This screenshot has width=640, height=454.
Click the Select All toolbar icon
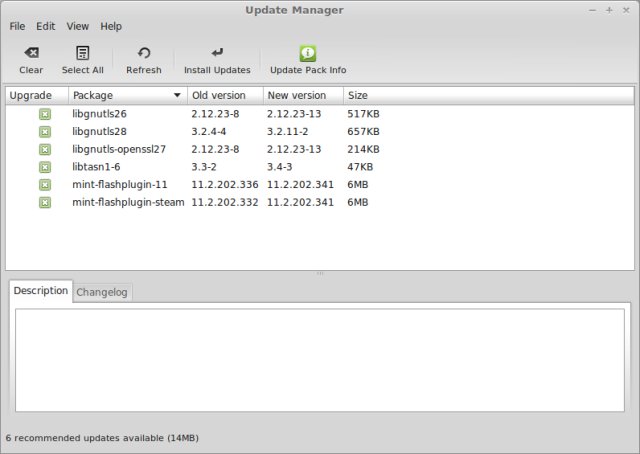[x=83, y=53]
